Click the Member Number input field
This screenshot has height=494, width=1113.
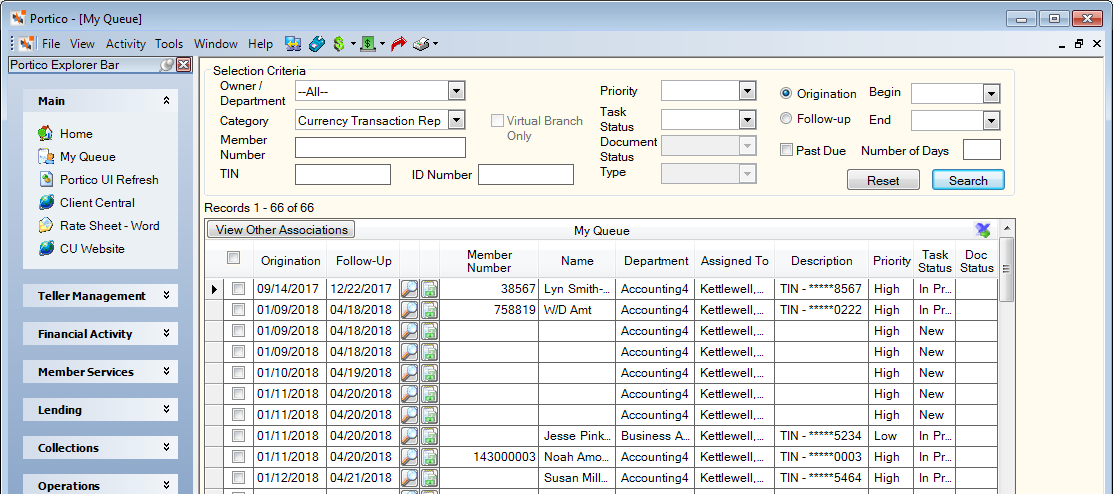[x=380, y=148]
